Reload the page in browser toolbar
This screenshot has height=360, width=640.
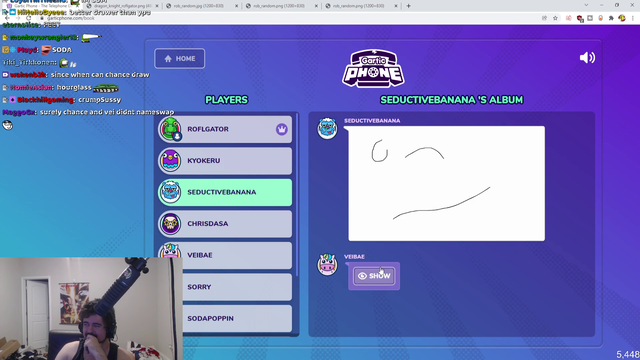(x=28, y=18)
